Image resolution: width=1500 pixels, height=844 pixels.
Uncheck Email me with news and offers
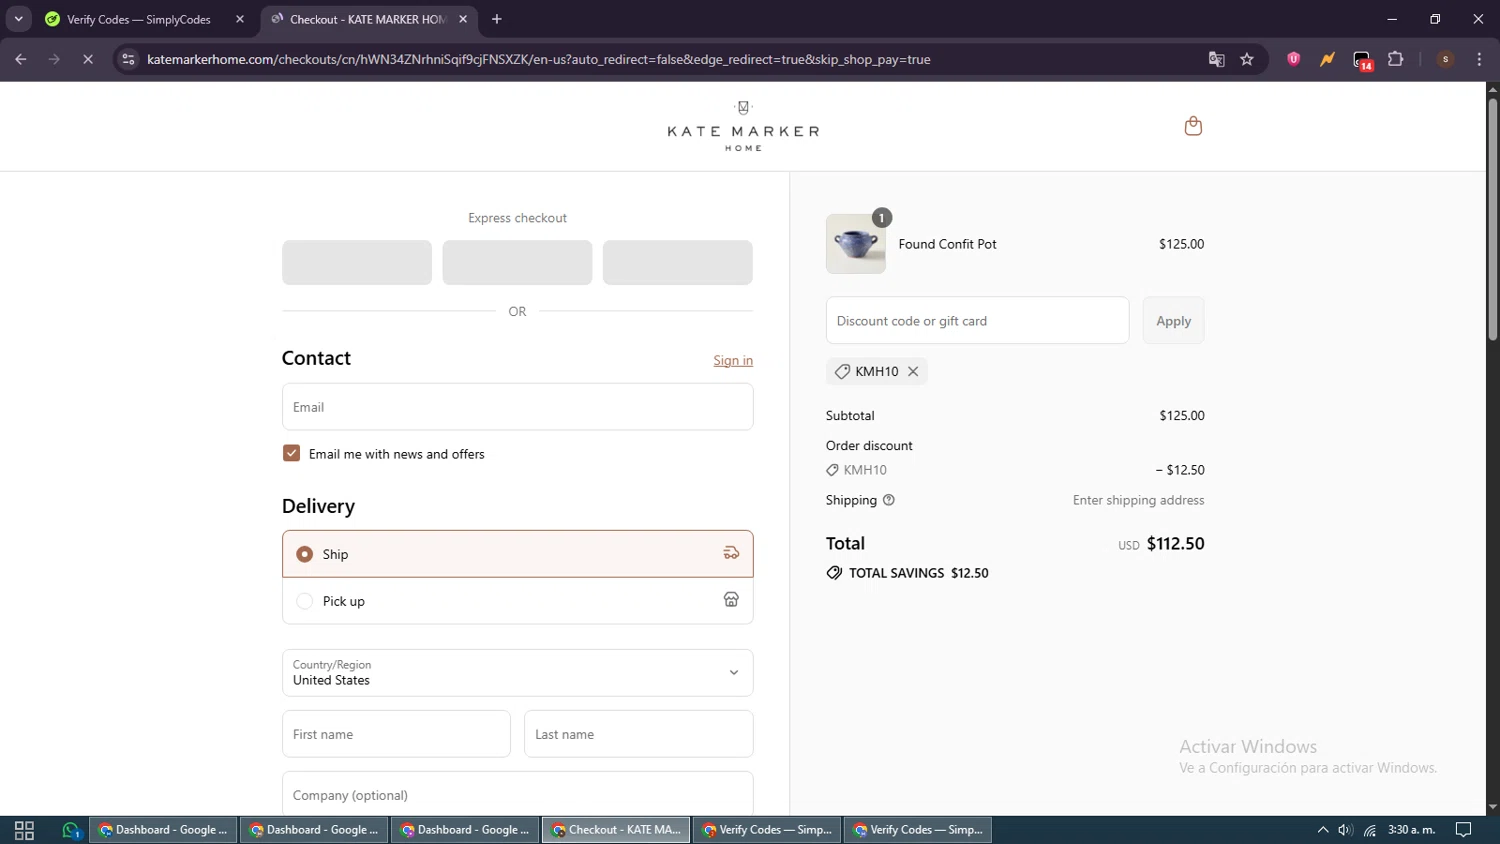click(291, 453)
